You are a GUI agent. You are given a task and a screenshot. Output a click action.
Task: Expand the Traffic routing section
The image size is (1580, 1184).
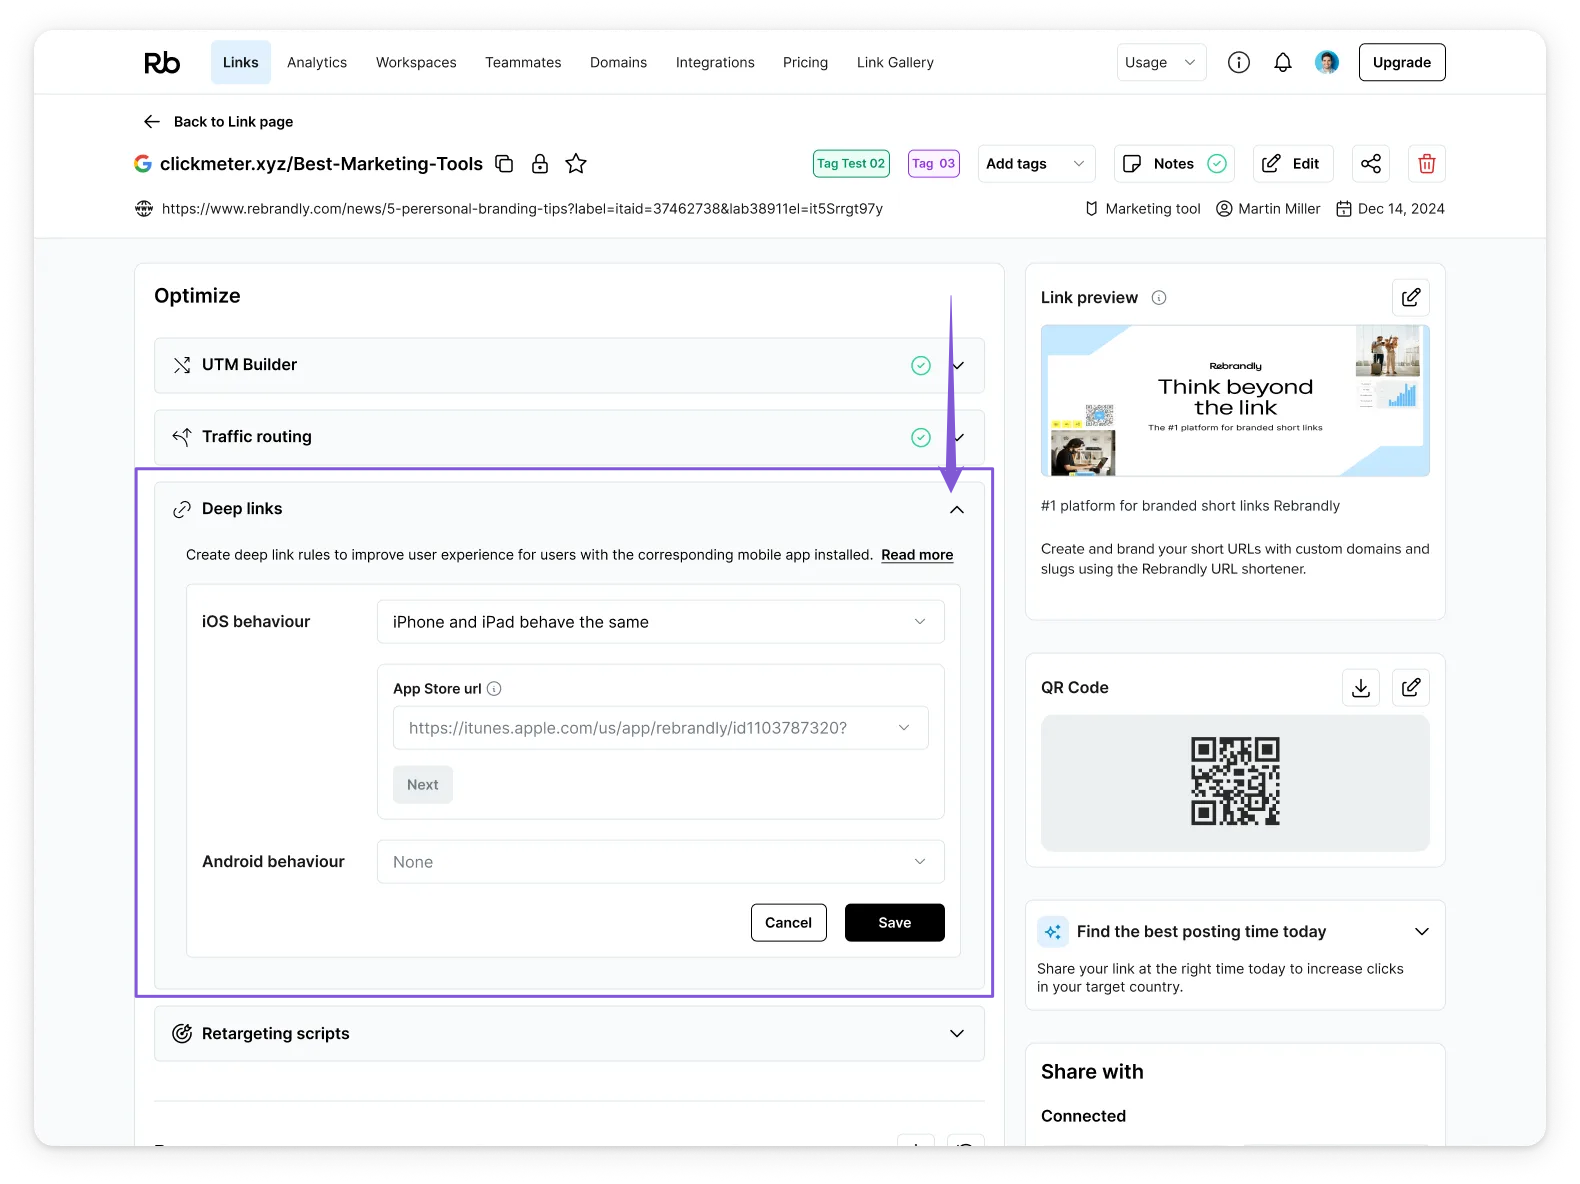(959, 438)
